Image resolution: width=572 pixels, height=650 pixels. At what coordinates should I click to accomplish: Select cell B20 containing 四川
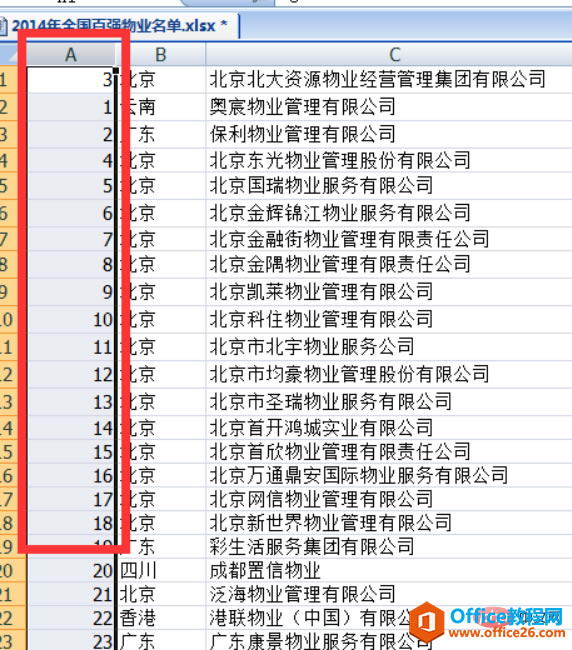(162, 570)
